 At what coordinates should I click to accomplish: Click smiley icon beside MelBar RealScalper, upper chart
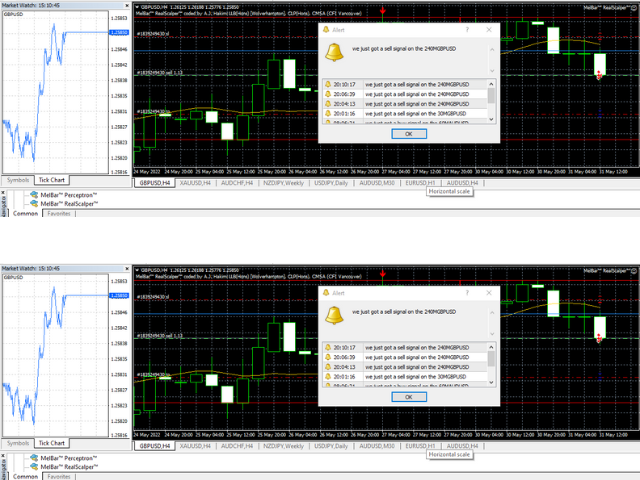click(x=634, y=7)
